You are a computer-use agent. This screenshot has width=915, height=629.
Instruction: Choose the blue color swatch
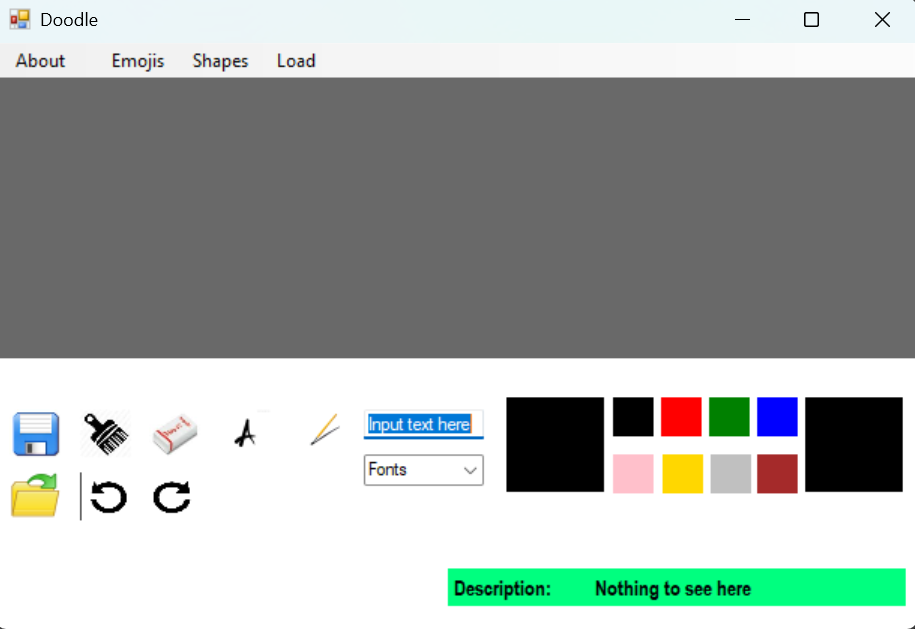pos(777,417)
